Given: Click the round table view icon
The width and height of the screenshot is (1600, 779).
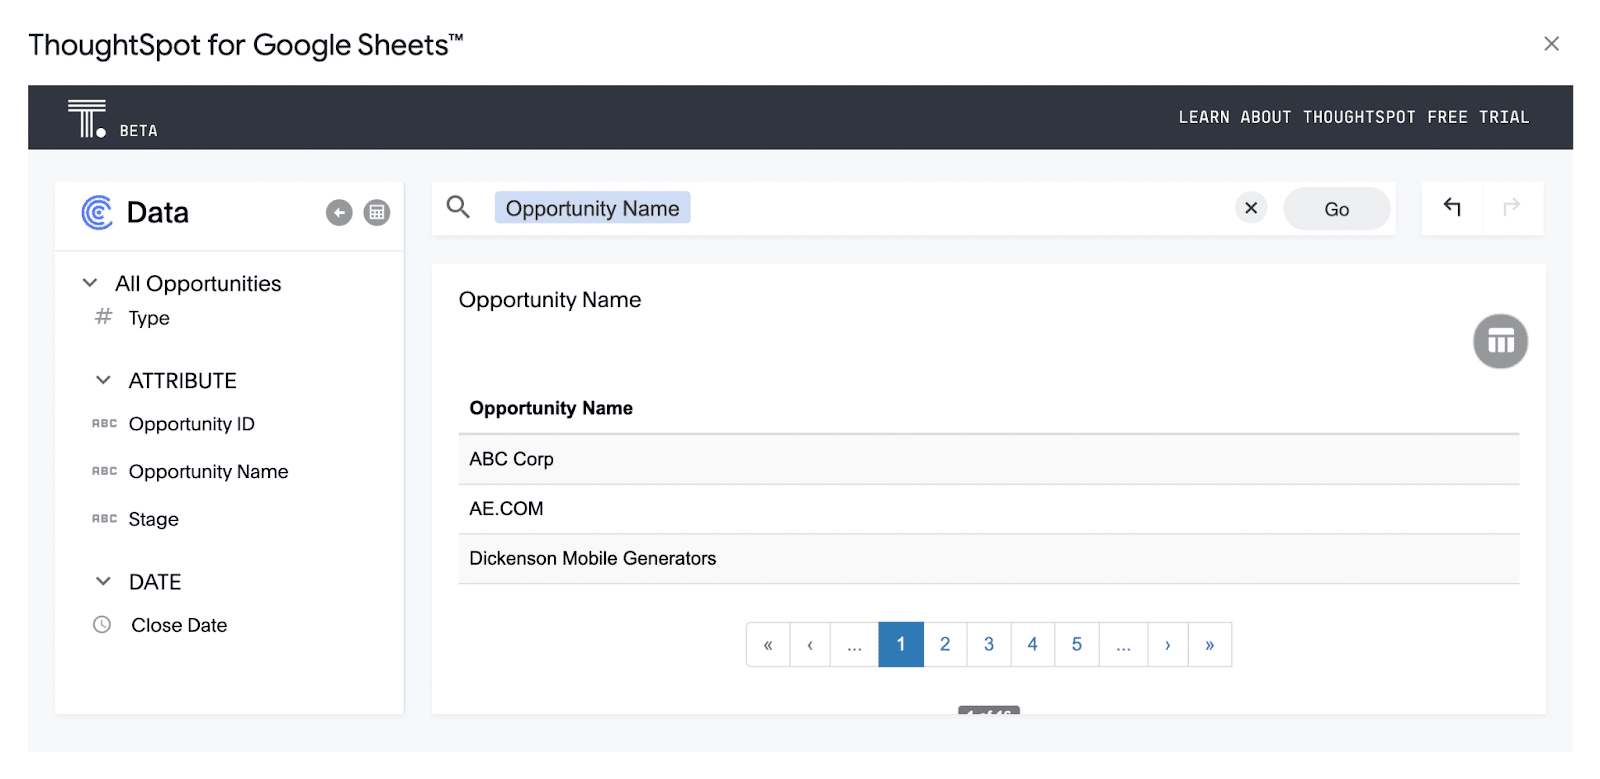Looking at the screenshot, I should [1500, 341].
